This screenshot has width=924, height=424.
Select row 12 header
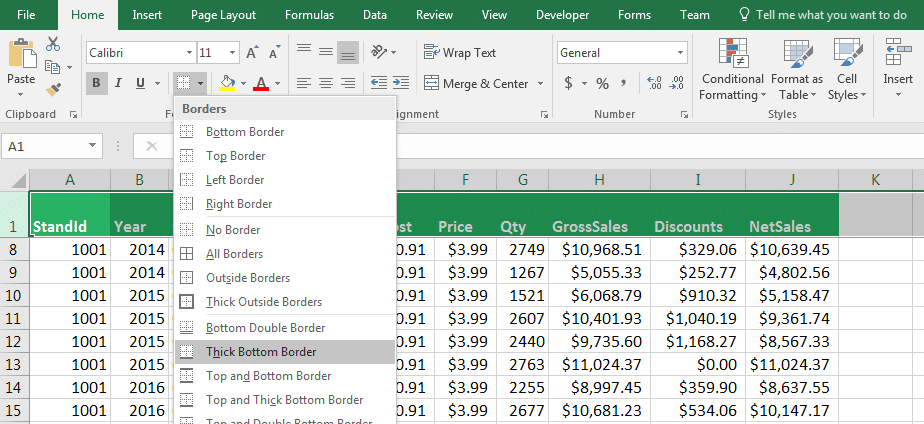pos(15,342)
